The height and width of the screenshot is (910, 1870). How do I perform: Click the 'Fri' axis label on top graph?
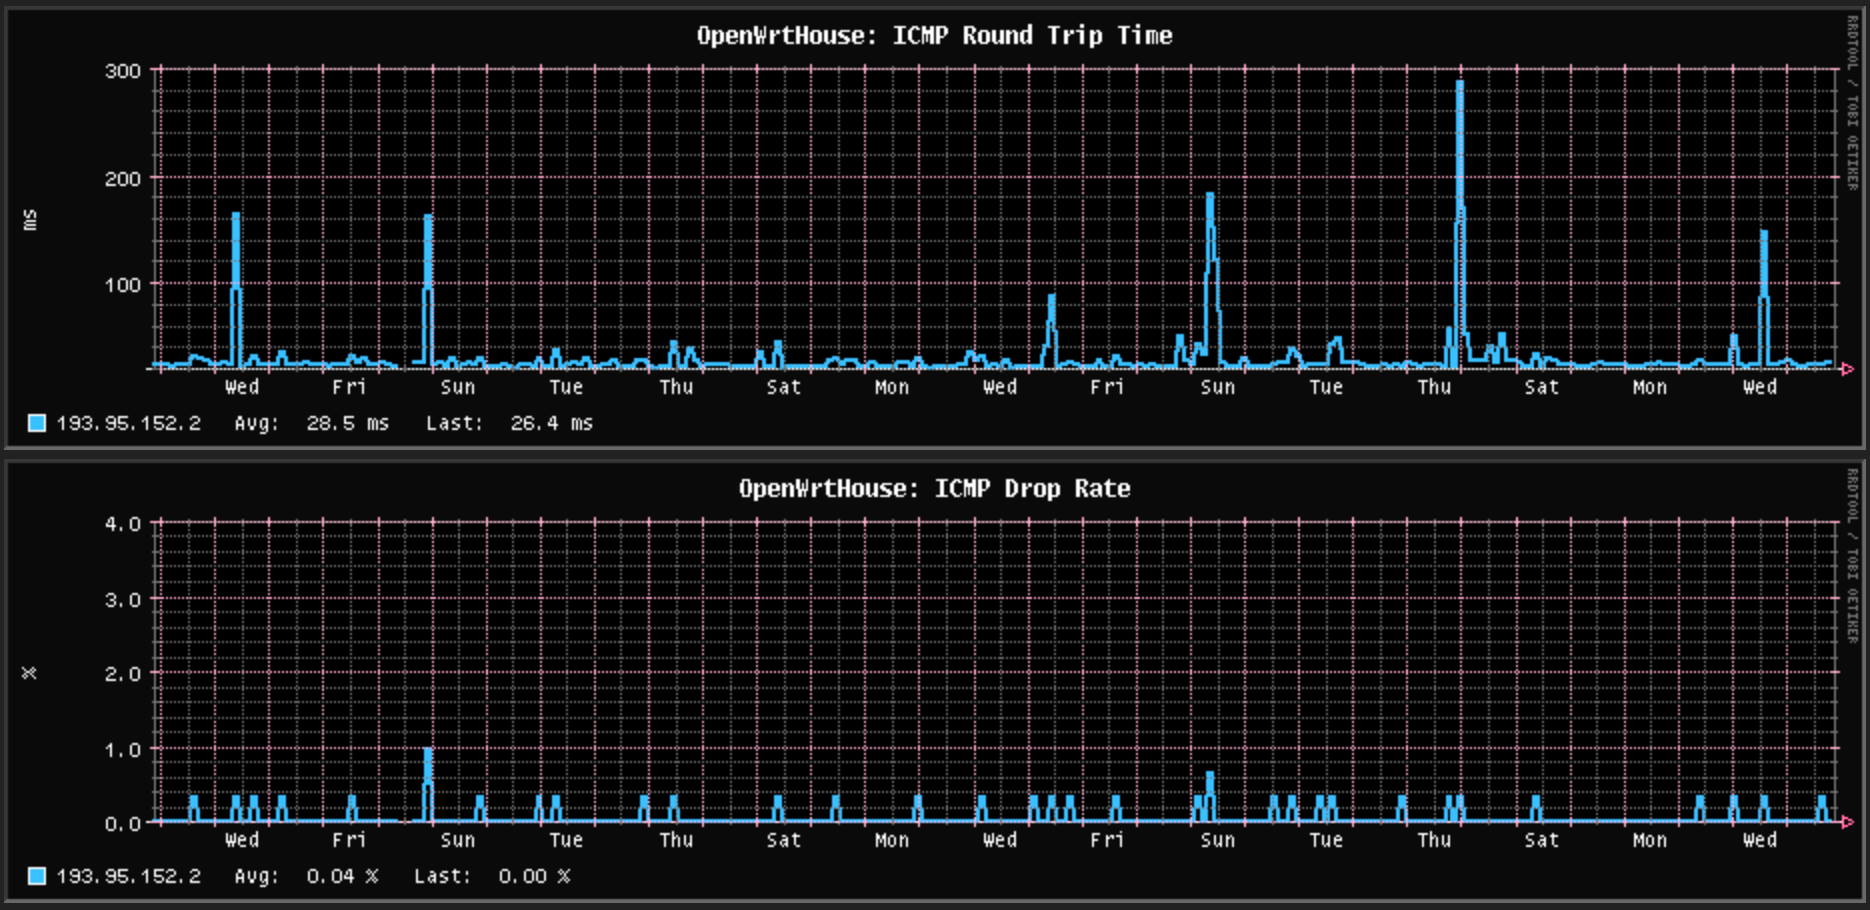tap(350, 388)
